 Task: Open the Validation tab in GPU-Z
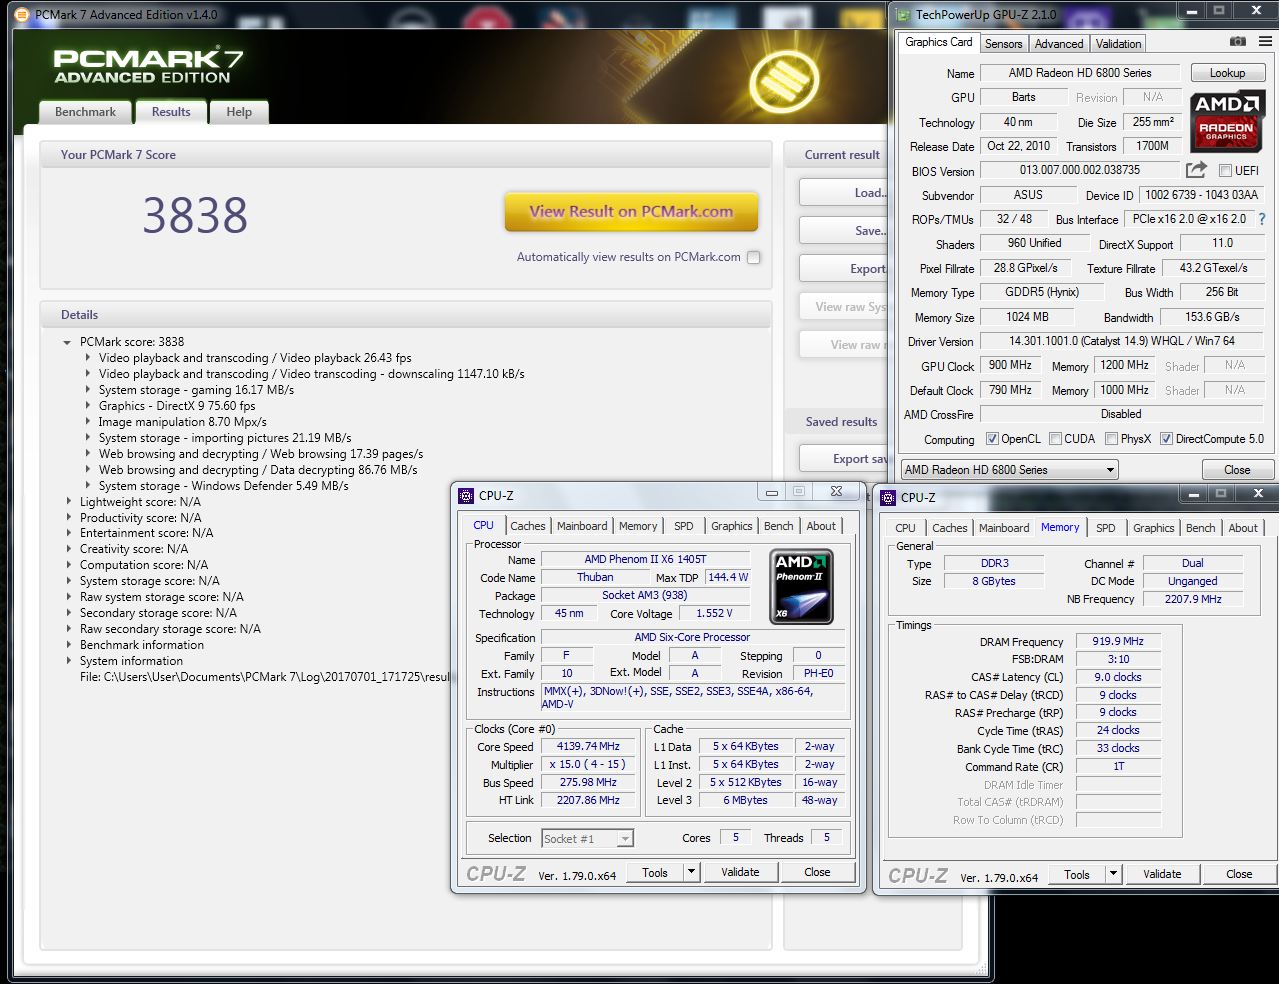(x=1118, y=44)
